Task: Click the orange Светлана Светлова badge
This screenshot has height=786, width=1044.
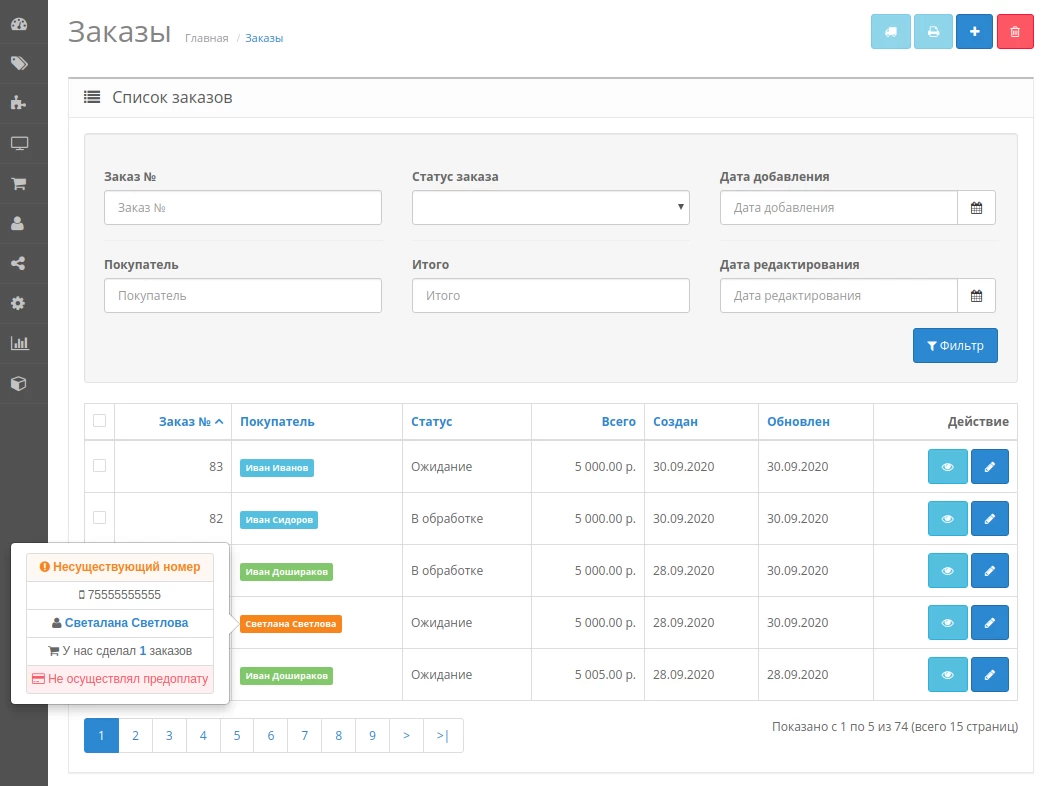Action: (x=290, y=624)
